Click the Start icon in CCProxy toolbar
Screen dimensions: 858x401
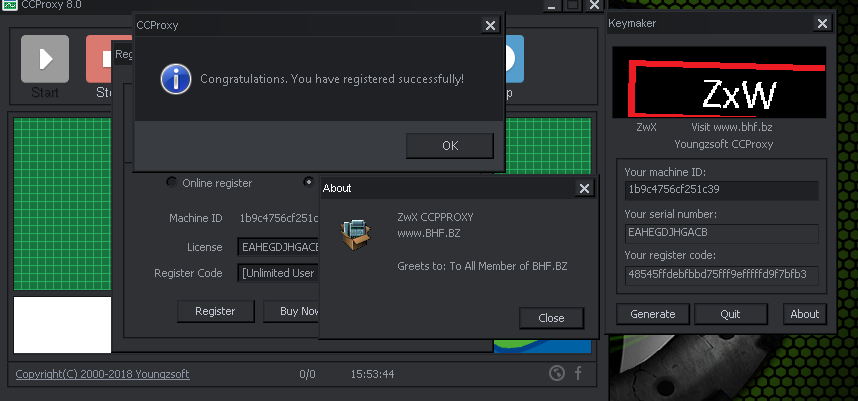pyautogui.click(x=45, y=59)
